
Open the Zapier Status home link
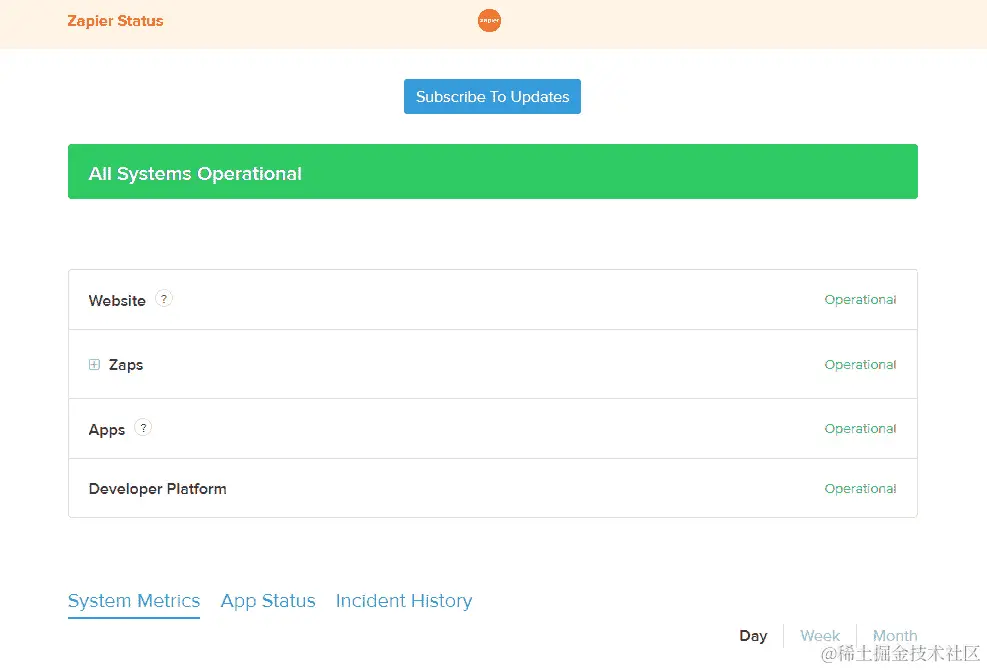[115, 20]
